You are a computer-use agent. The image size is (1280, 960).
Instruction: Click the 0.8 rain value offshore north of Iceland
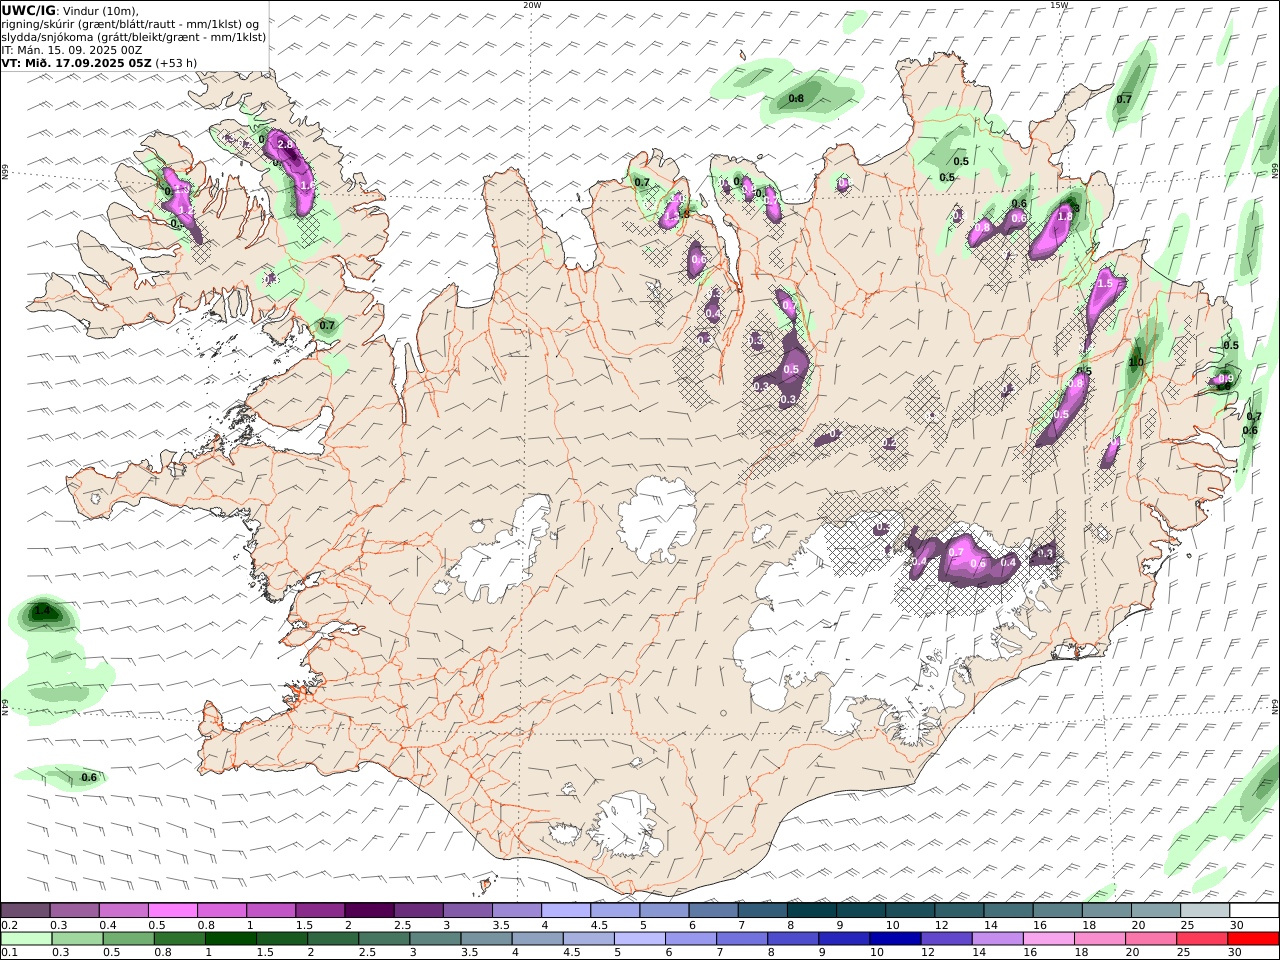[x=796, y=98]
